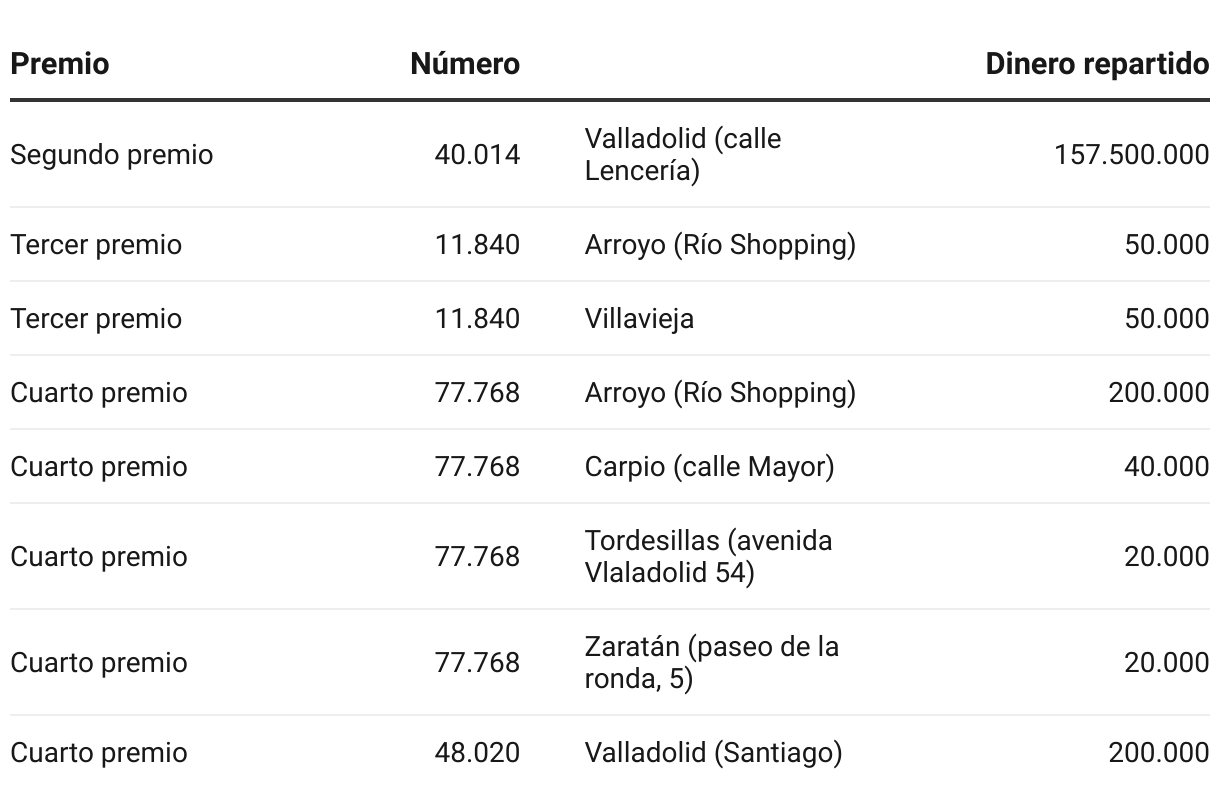Click the number 40.014
The width and height of the screenshot is (1220, 798).
click(x=477, y=155)
